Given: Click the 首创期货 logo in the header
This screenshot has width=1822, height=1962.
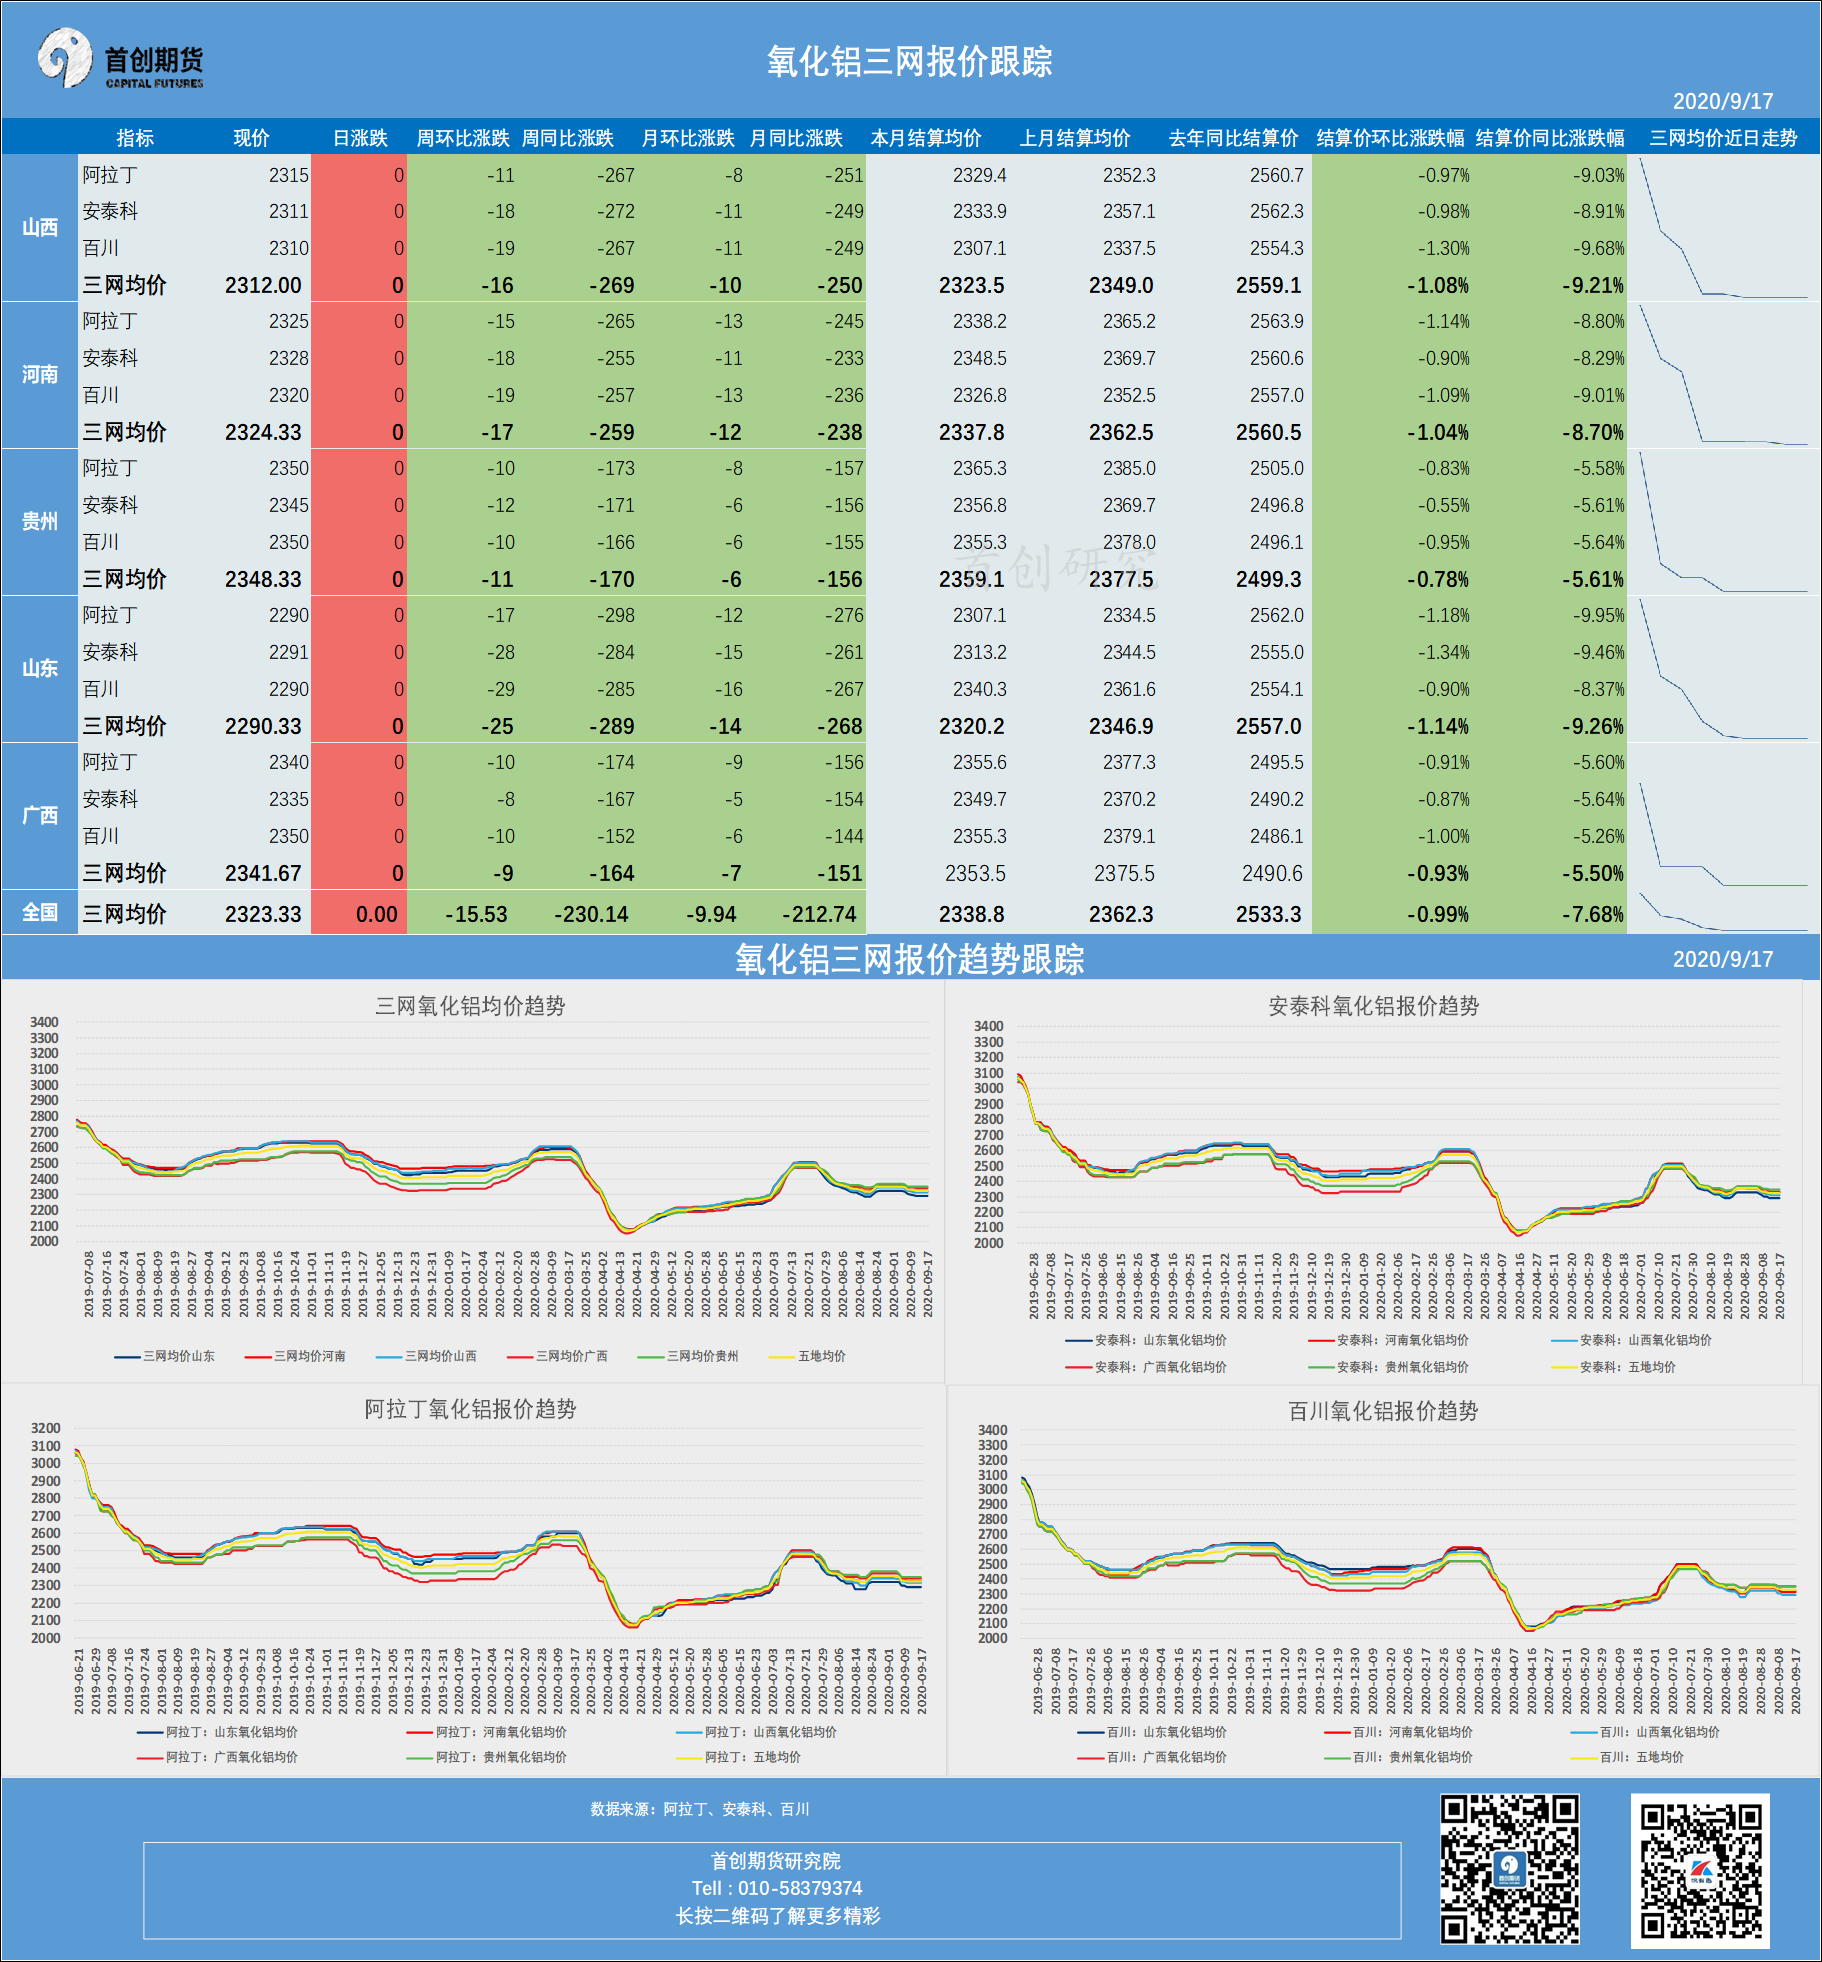Looking at the screenshot, I should click(121, 60).
